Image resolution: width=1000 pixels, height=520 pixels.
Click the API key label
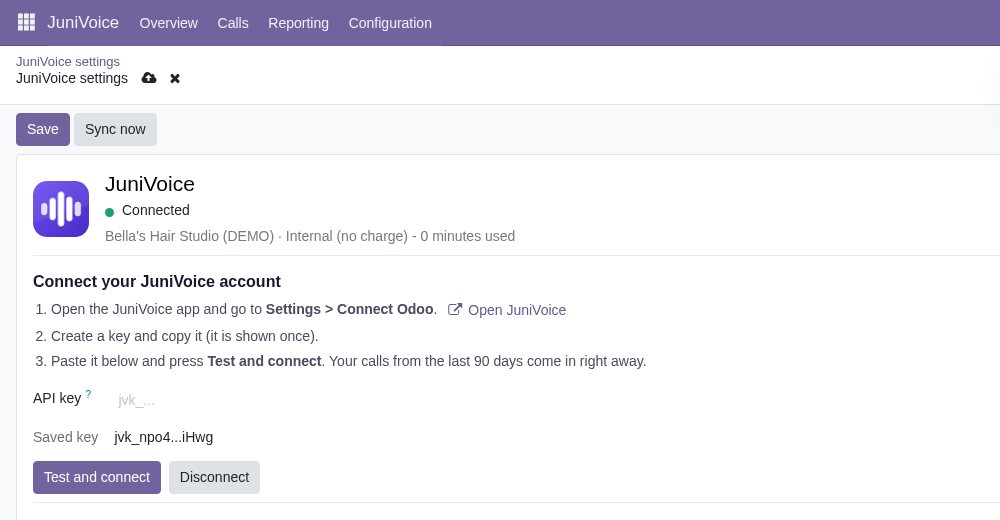click(57, 398)
